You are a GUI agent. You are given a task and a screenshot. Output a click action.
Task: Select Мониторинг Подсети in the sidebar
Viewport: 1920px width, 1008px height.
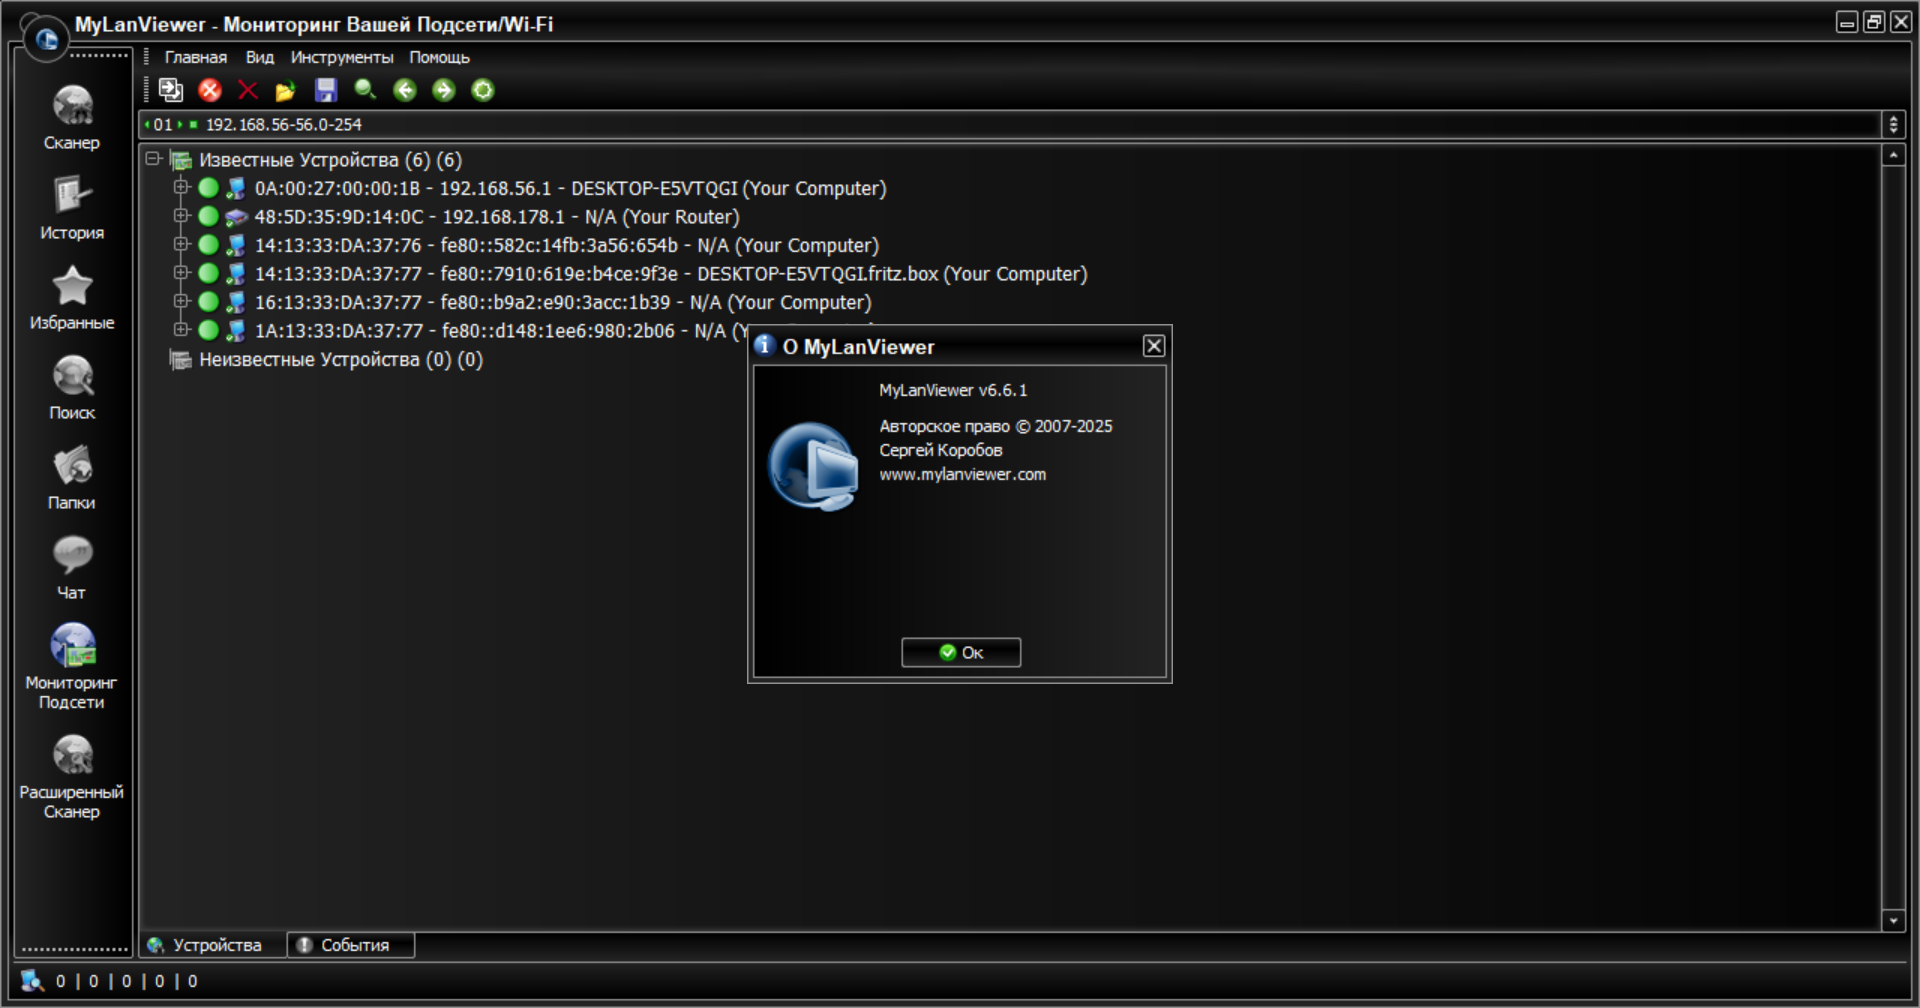click(x=72, y=666)
